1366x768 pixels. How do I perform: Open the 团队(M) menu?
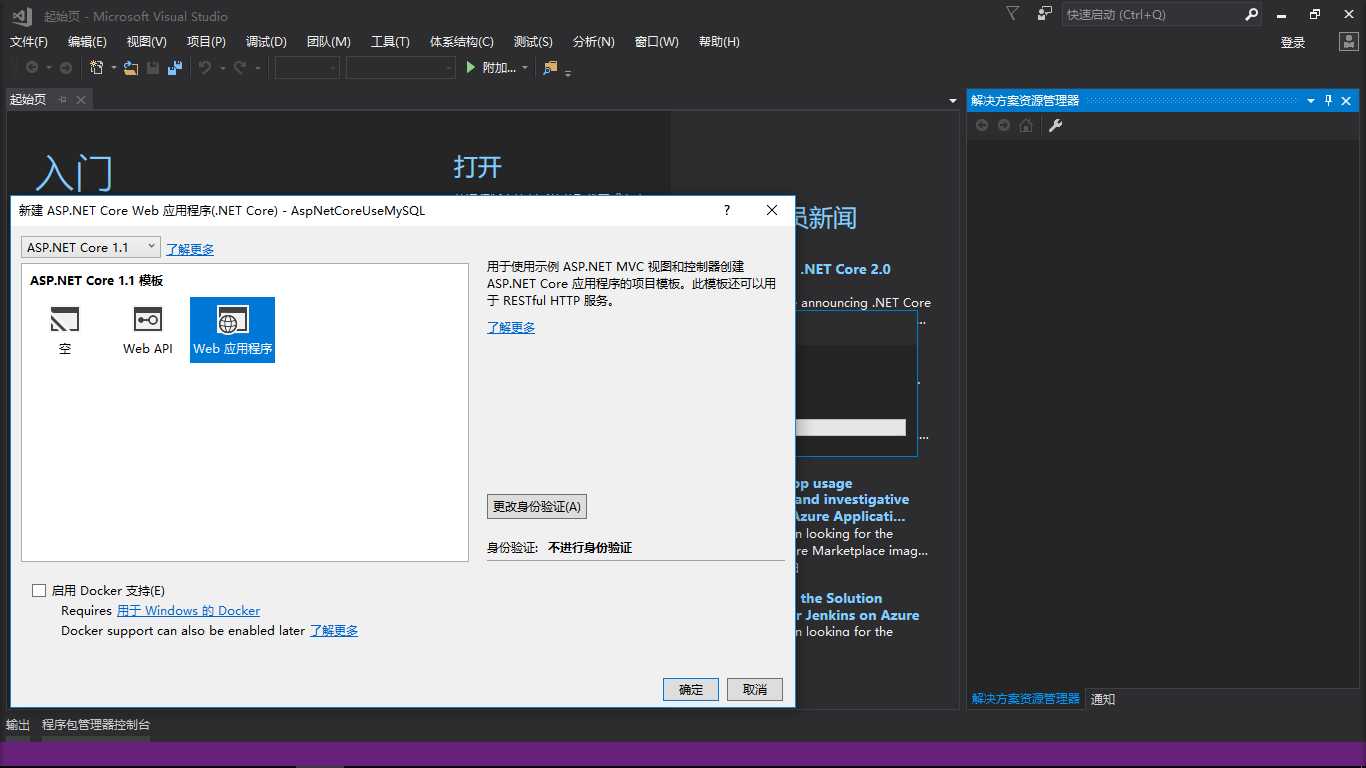[328, 42]
